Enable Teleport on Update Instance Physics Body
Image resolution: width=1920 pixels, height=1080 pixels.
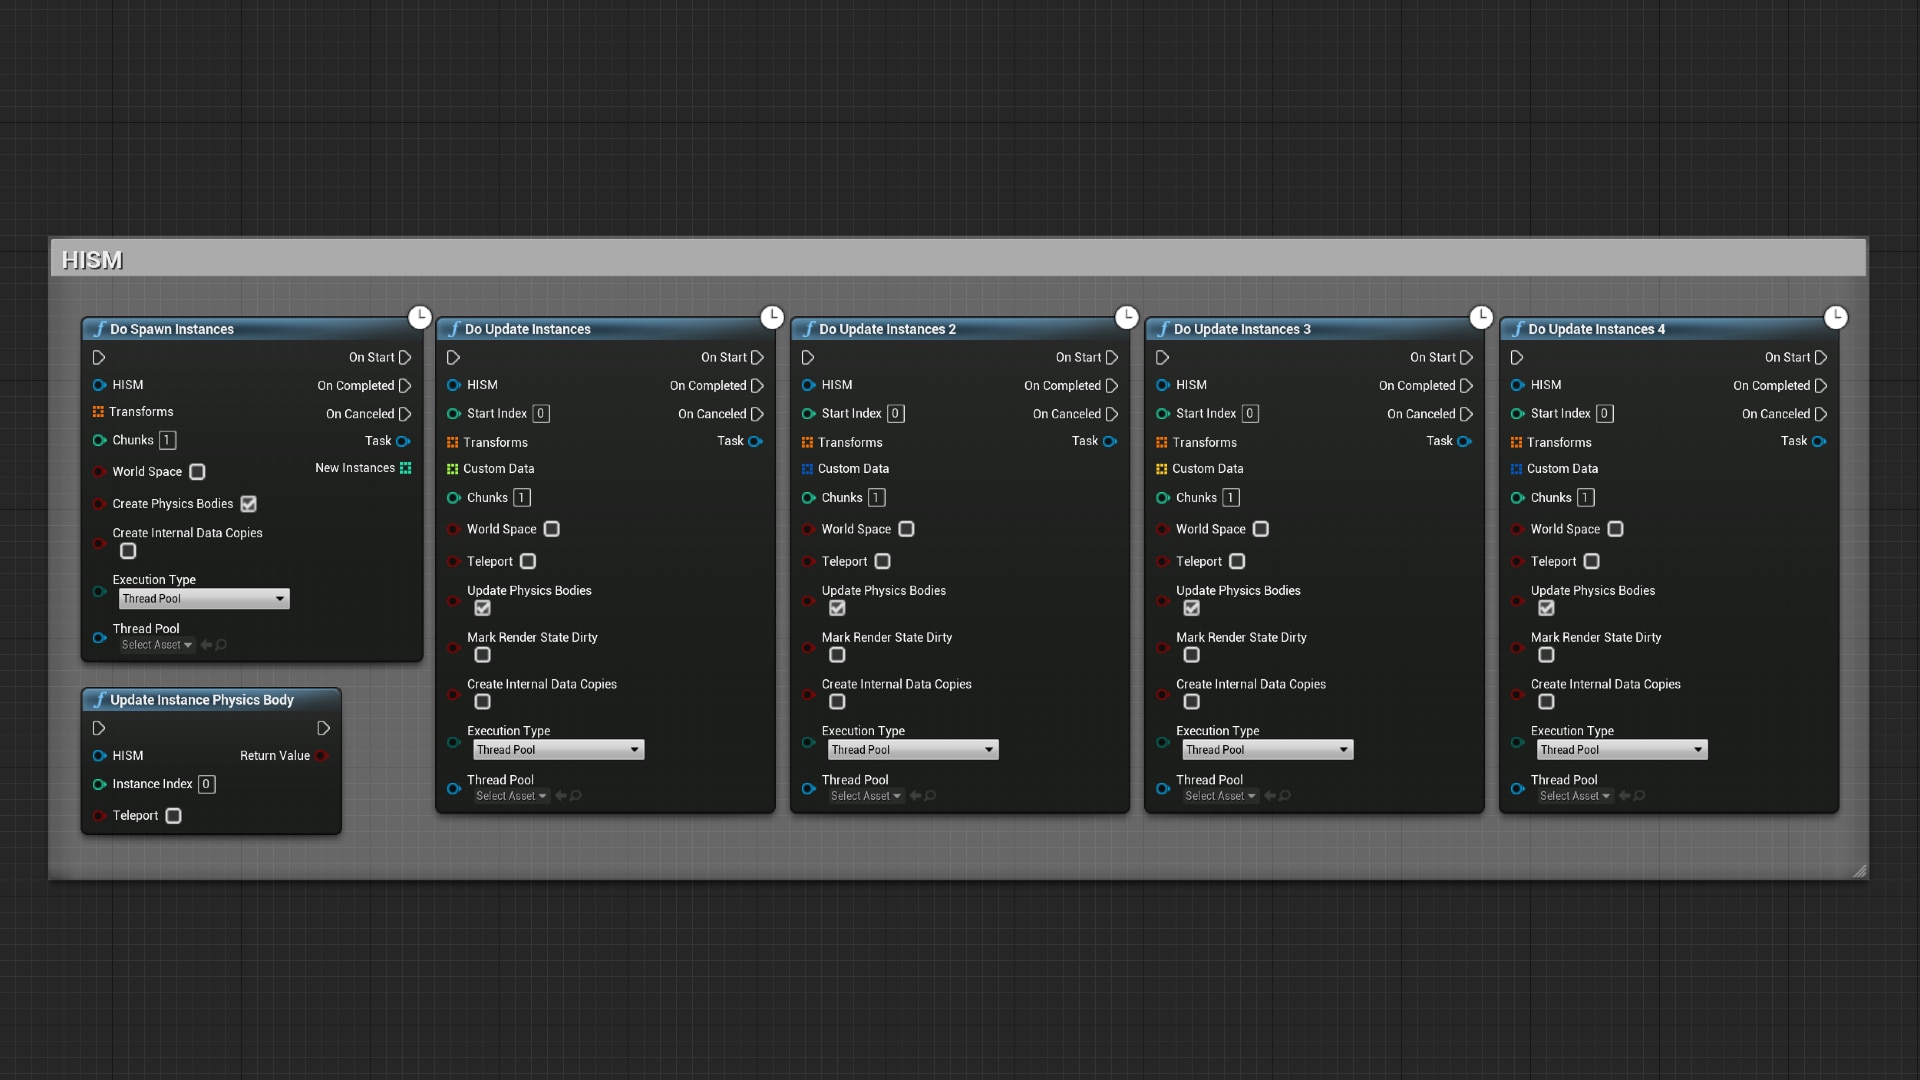pyautogui.click(x=173, y=816)
